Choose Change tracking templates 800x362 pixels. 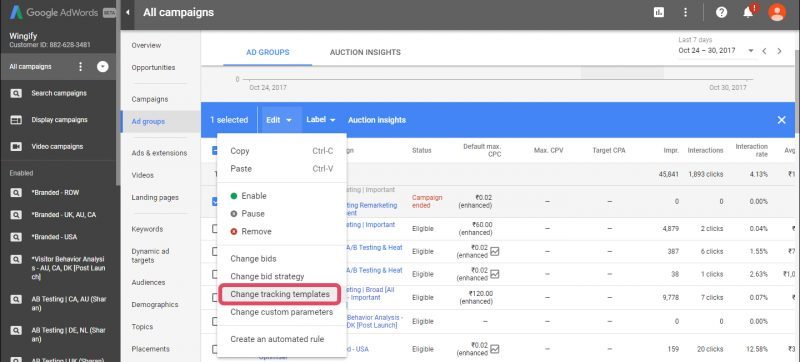(x=280, y=294)
